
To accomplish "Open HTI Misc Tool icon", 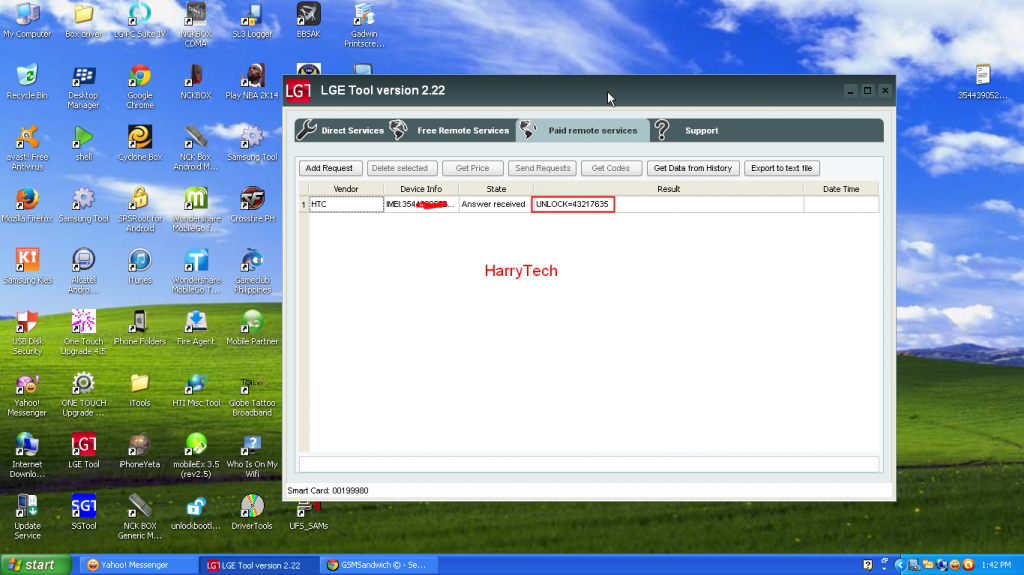I will click(x=196, y=389).
